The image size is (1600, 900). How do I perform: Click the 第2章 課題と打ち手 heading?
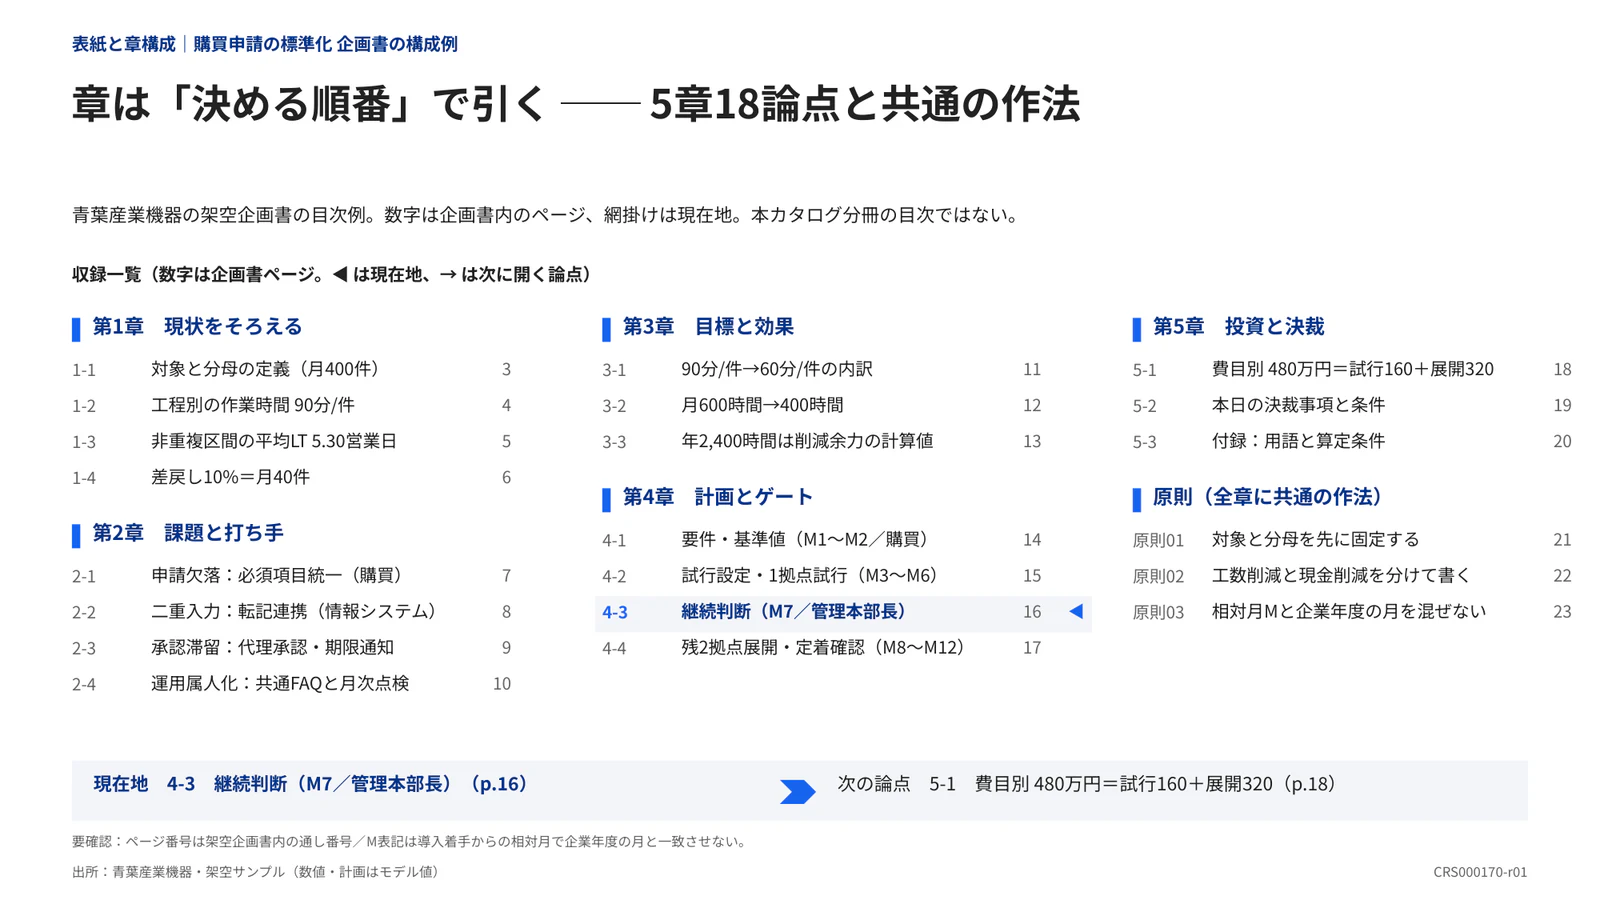tap(188, 532)
